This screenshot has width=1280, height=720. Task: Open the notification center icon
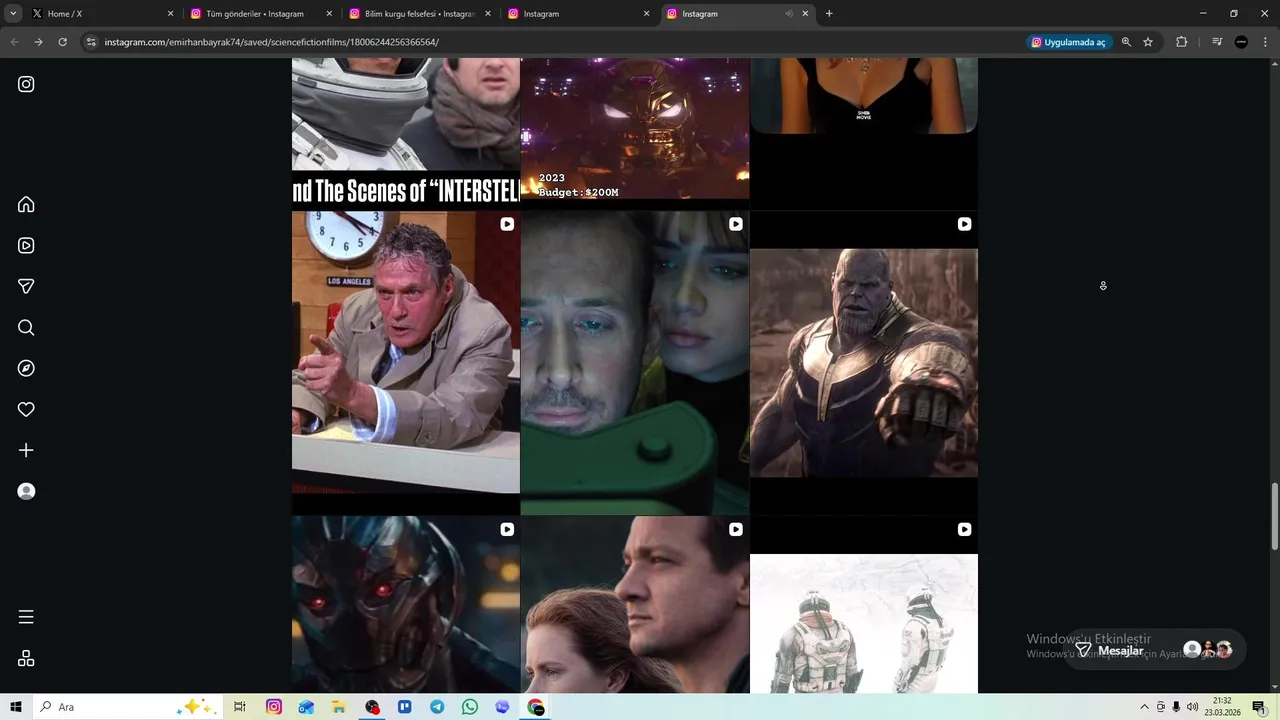tap(1259, 707)
